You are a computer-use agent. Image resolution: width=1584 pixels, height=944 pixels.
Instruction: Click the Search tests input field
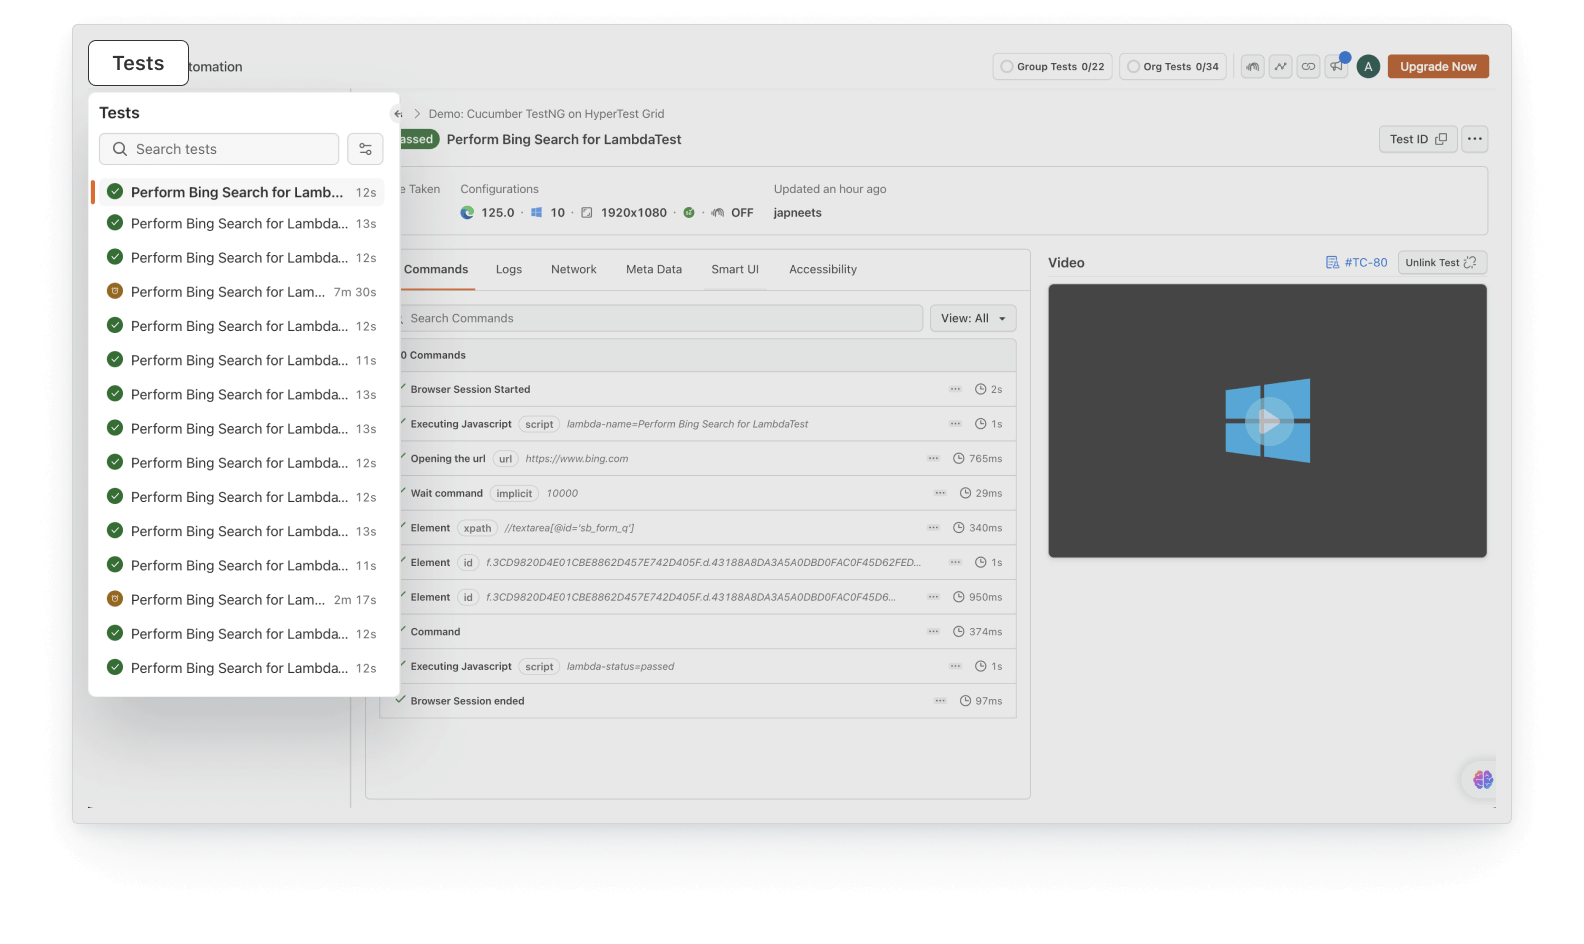(220, 149)
